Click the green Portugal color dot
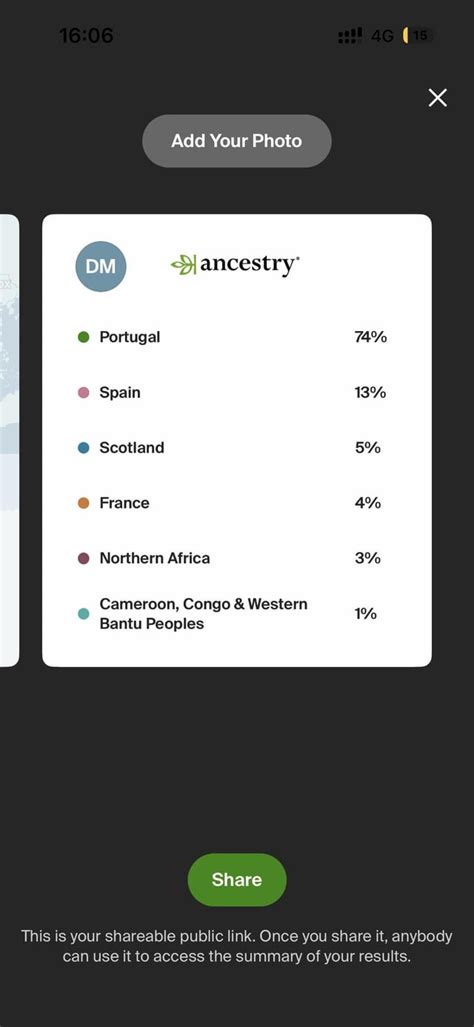Viewport: 474px width, 1027px height. (83, 337)
